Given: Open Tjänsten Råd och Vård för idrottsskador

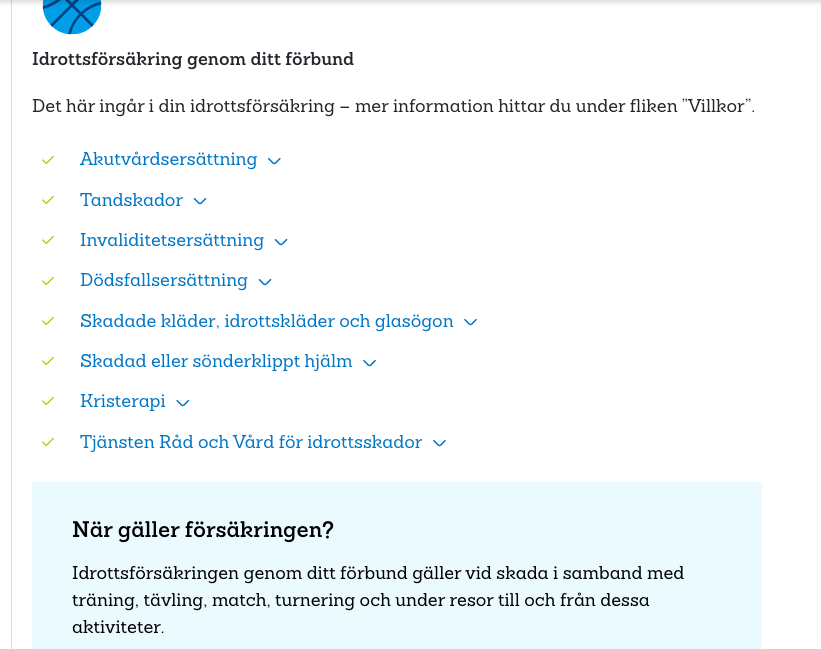Looking at the screenshot, I should [x=251, y=442].
